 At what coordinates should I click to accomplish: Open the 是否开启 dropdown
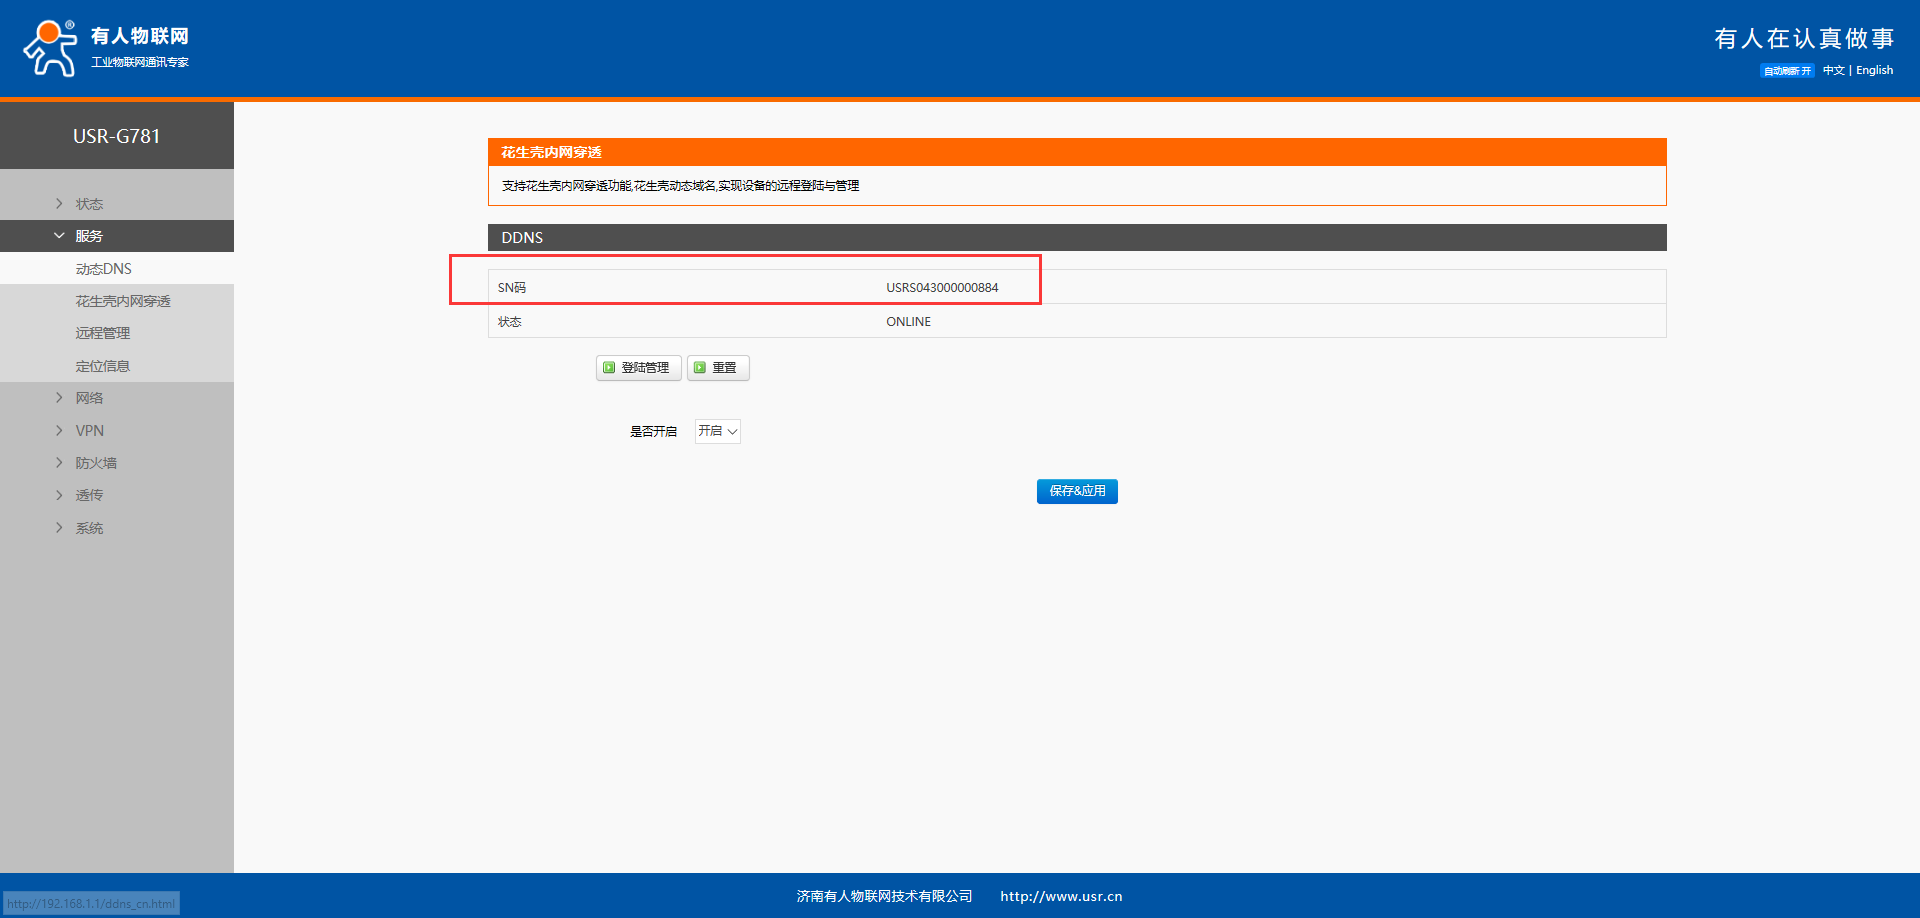(x=718, y=431)
